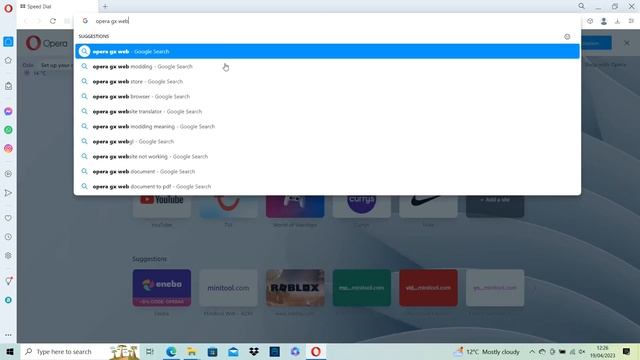Choose suggestion 'opera gx website translator'

coord(327,111)
